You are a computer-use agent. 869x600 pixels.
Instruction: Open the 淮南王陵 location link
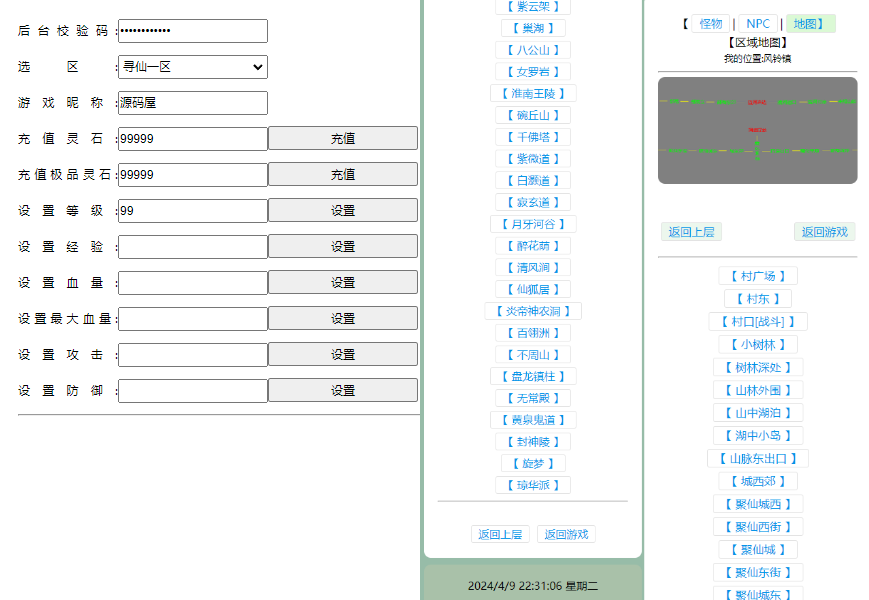[533, 94]
